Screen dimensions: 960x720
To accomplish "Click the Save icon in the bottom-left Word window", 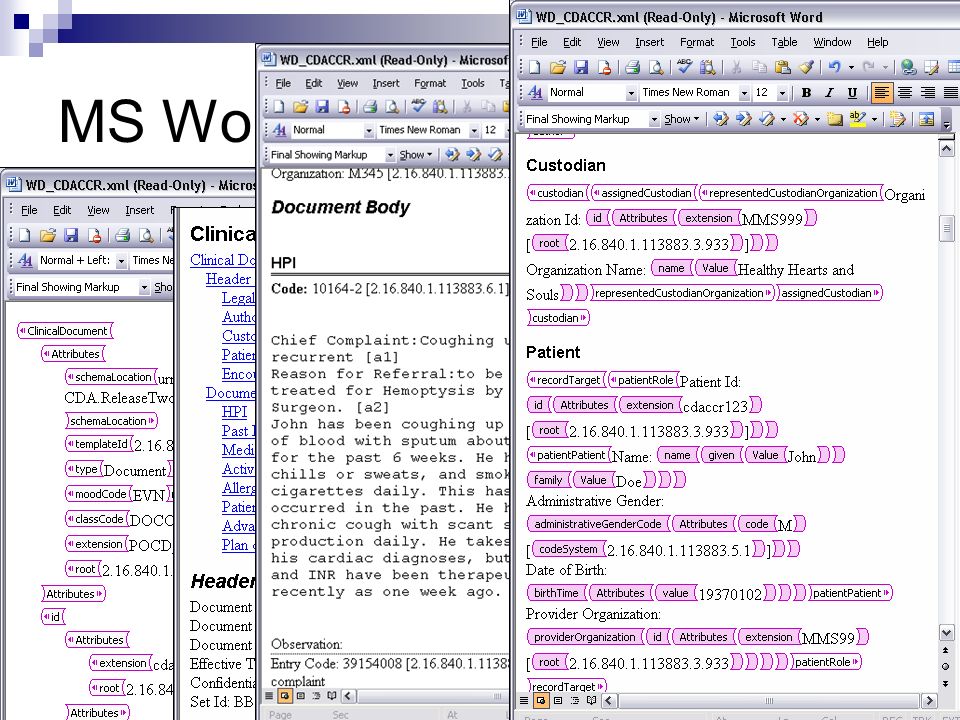I will click(71, 235).
